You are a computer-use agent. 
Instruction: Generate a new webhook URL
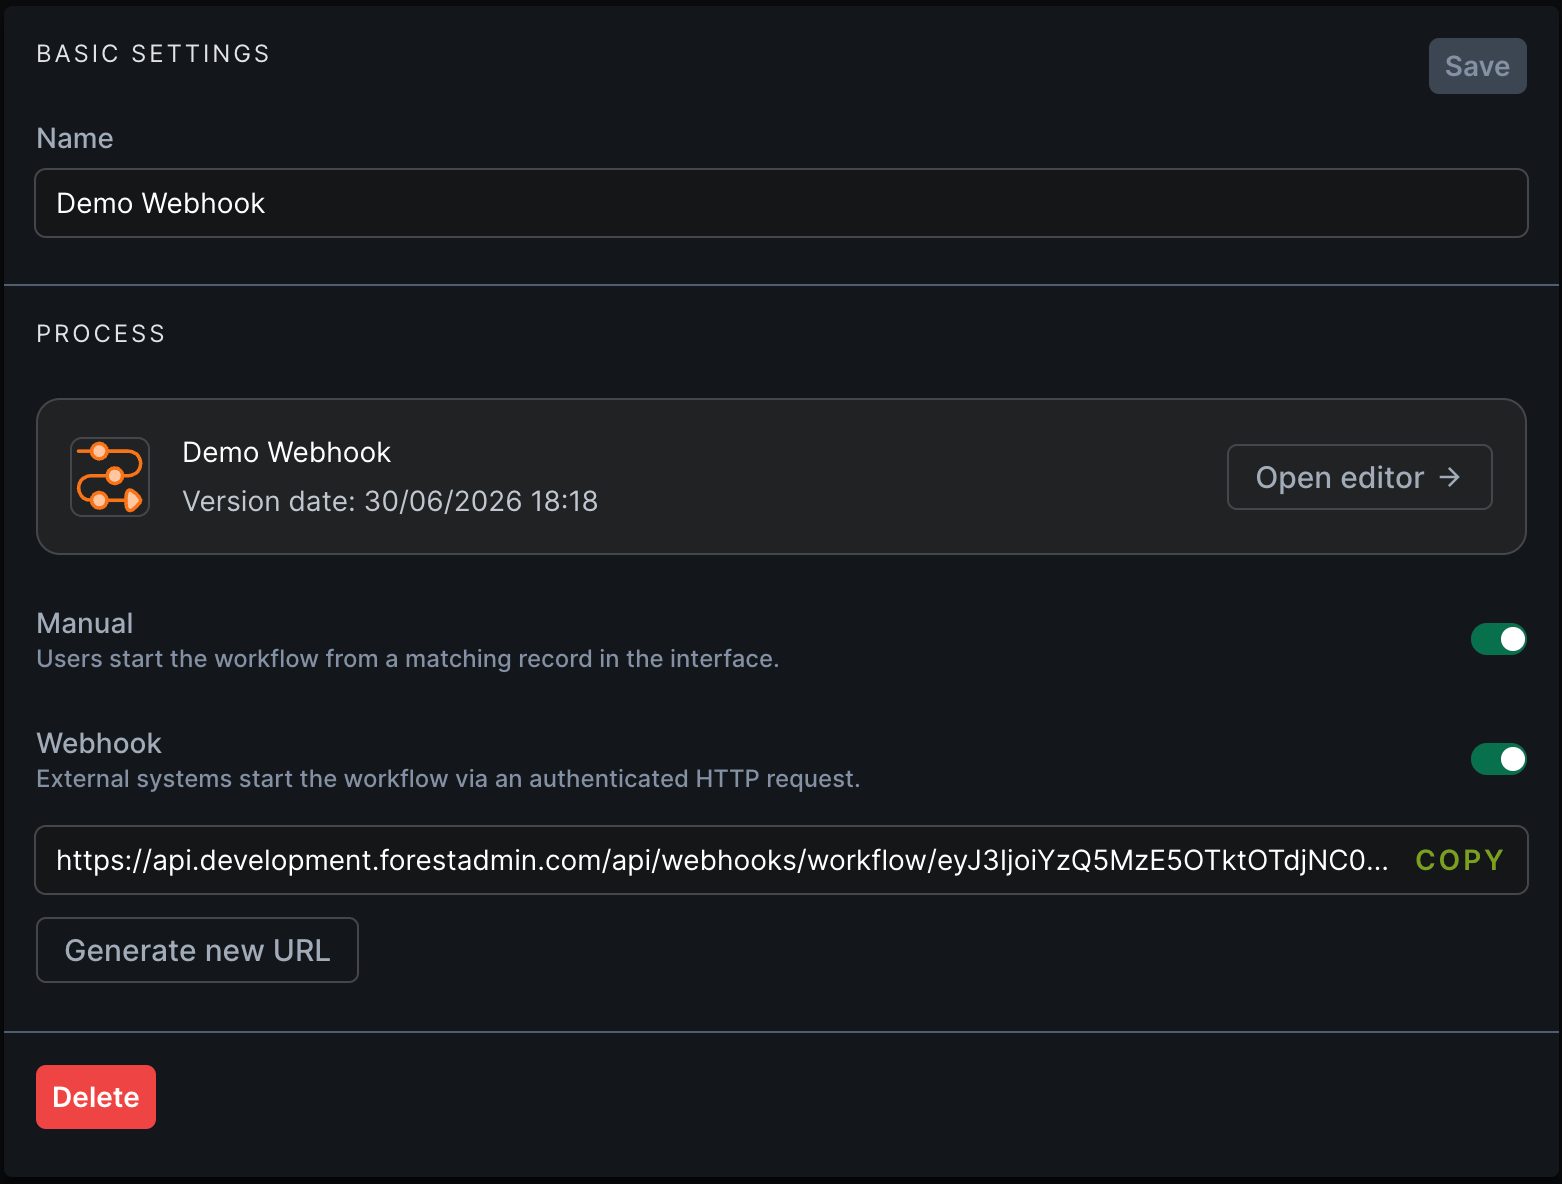tap(197, 950)
